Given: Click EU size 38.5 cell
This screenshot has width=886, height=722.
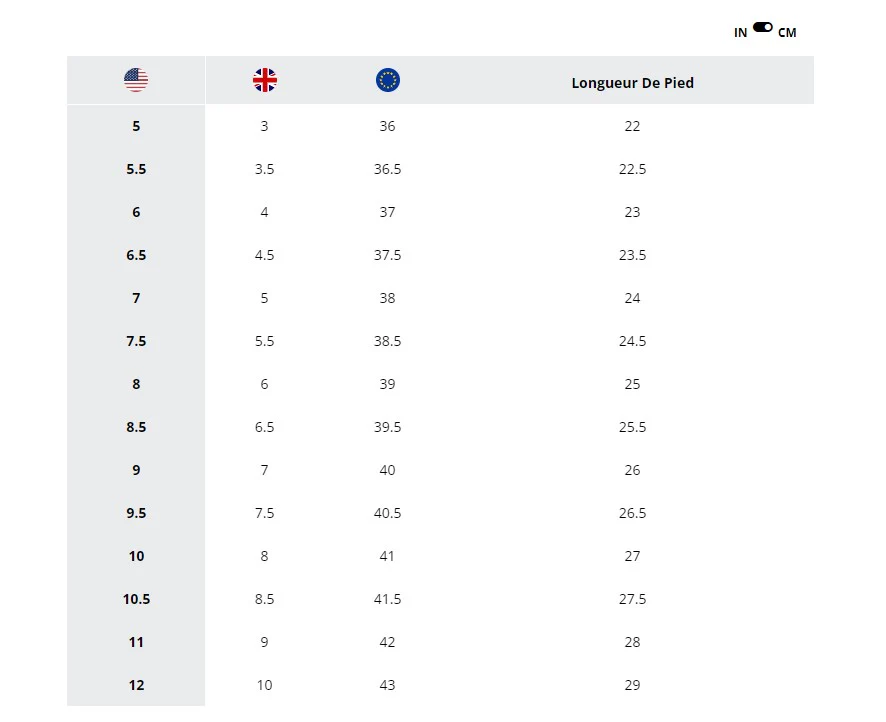Looking at the screenshot, I should pos(387,341).
